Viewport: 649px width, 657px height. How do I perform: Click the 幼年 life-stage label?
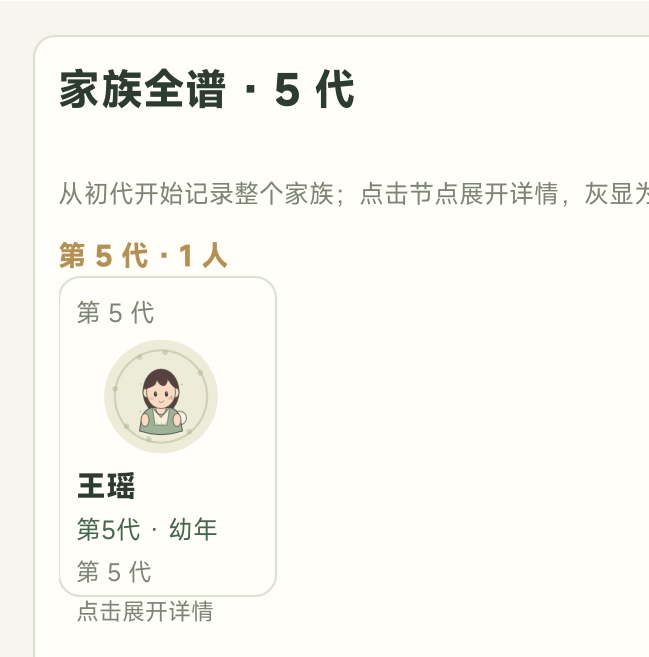point(193,529)
